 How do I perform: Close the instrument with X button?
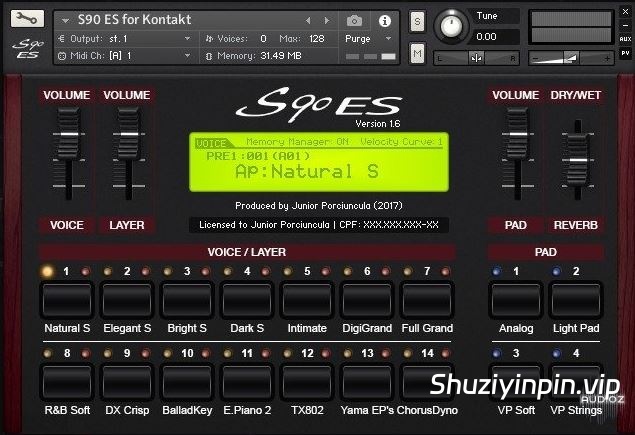pyautogui.click(x=625, y=12)
